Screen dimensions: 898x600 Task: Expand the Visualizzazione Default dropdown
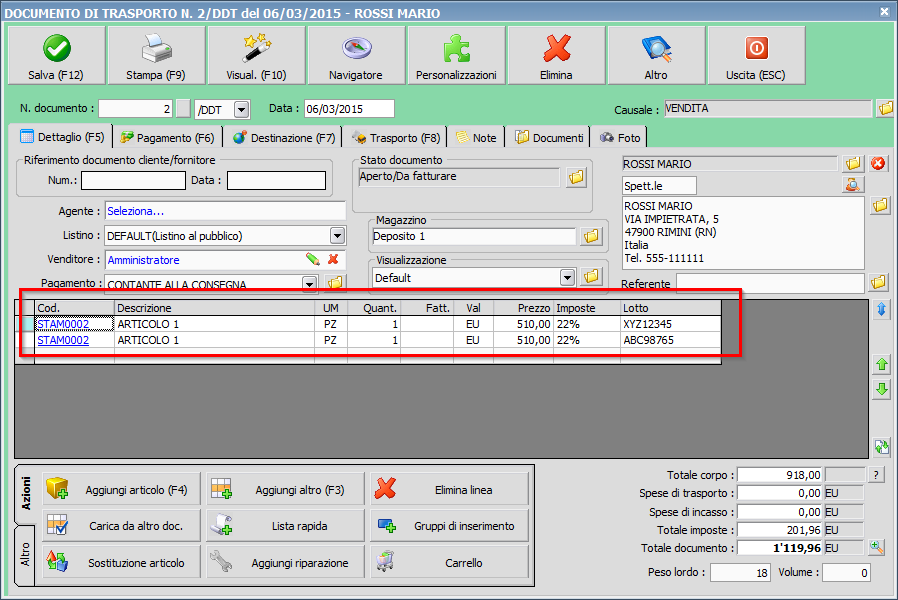click(568, 277)
